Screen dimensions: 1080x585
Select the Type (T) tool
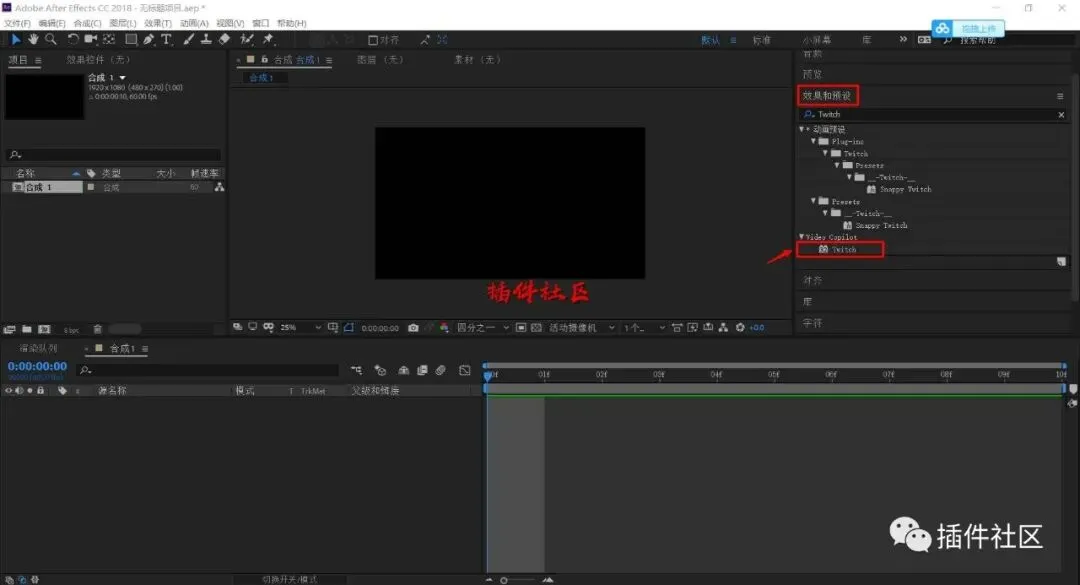[x=167, y=39]
